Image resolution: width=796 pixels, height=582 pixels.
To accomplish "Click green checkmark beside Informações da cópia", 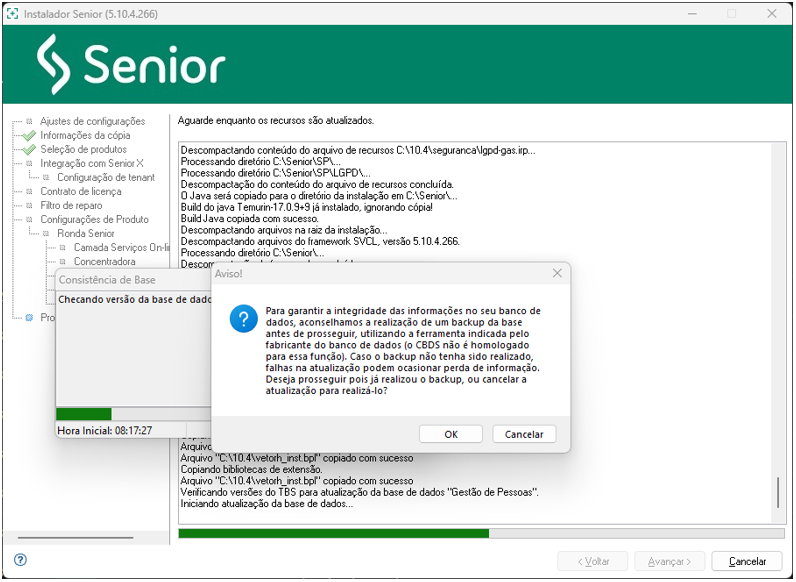I will tap(29, 136).
